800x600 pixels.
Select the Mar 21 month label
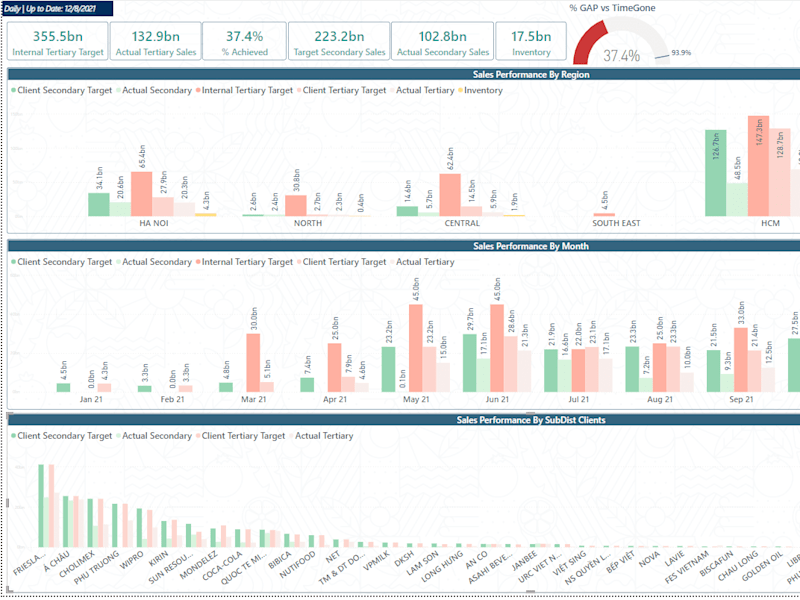click(254, 399)
